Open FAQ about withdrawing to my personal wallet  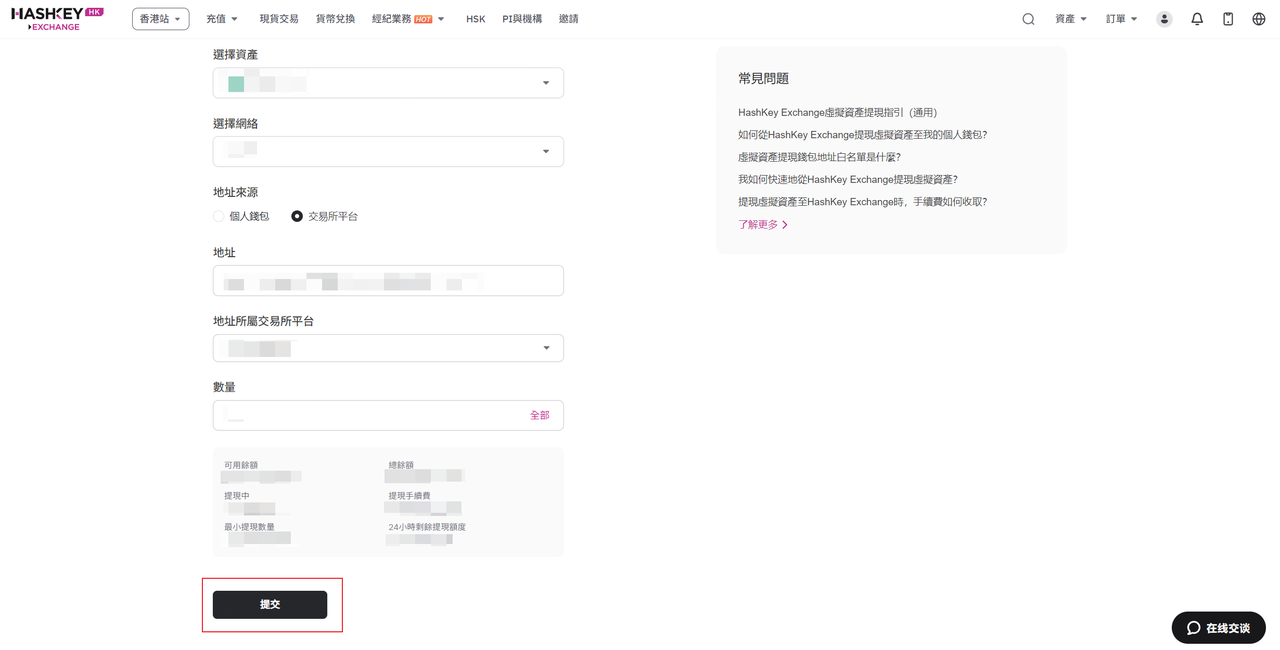point(863,135)
